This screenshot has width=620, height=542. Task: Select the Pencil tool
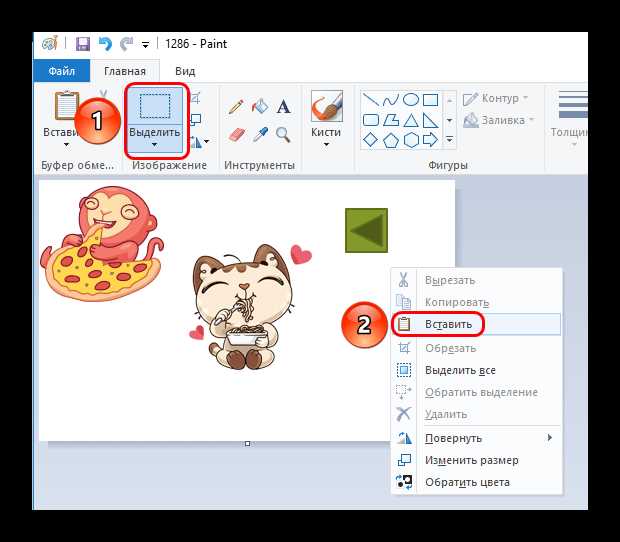pyautogui.click(x=236, y=107)
